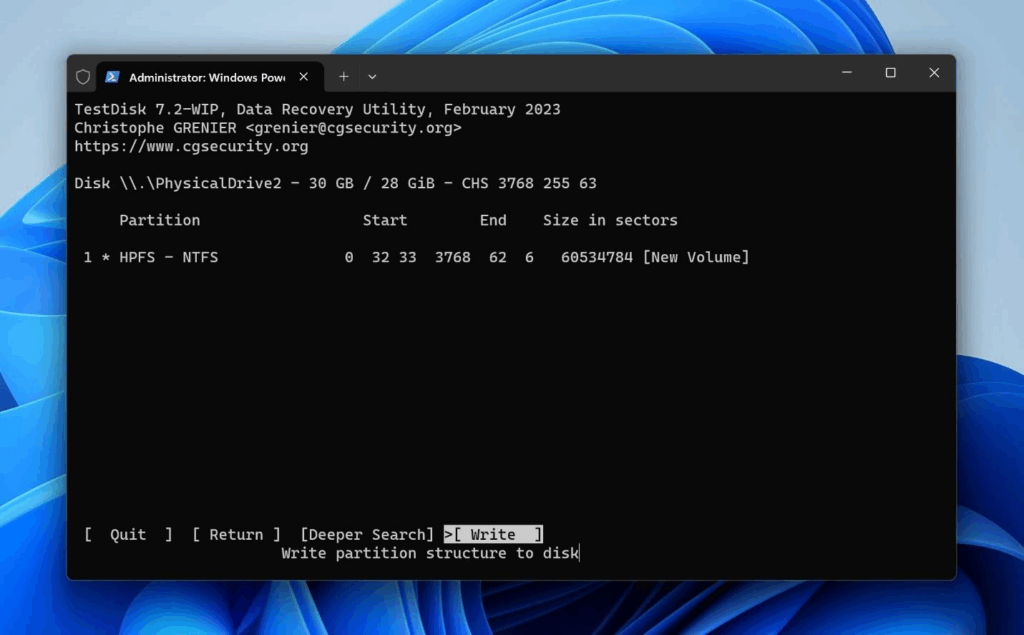Click the https://www.cgsecurity.org URL
The image size is (1024, 635).
click(x=191, y=146)
